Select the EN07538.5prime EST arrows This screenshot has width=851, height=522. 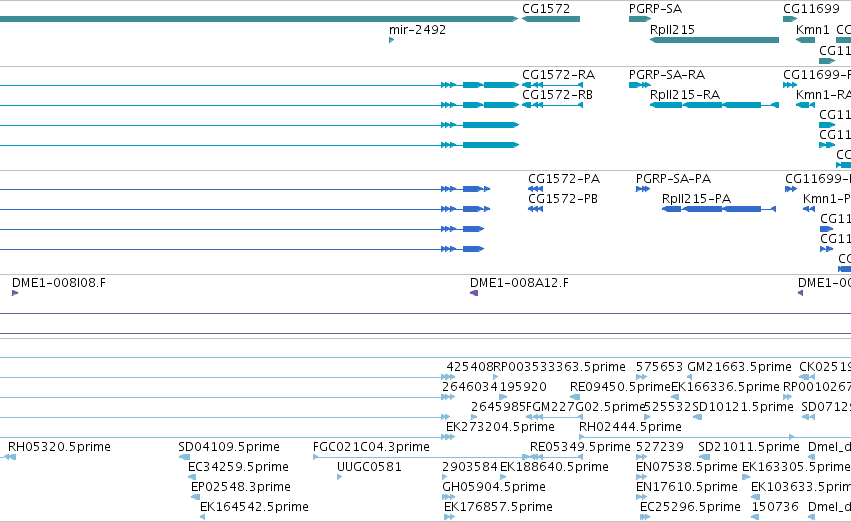coord(642,478)
